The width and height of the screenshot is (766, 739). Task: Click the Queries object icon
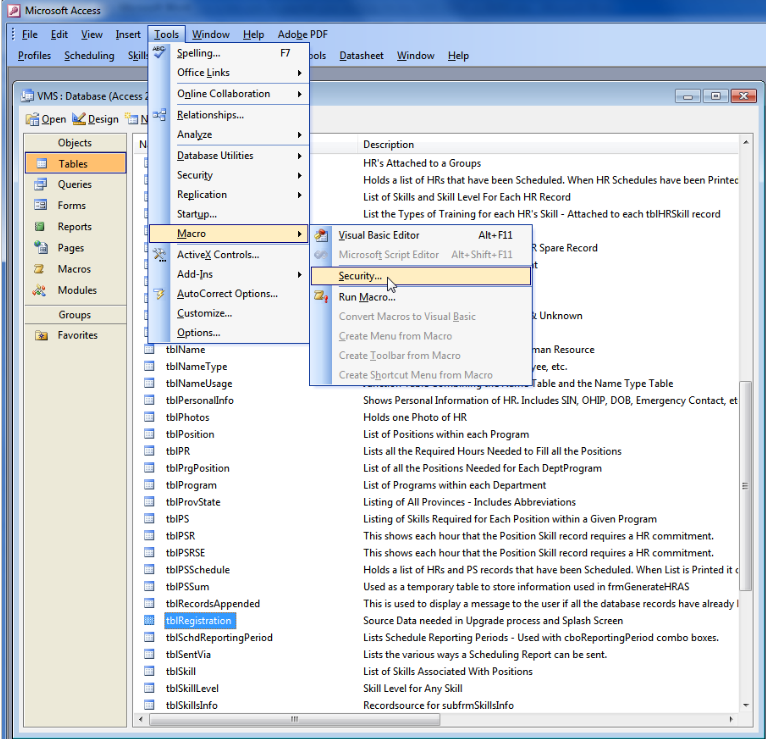(41, 184)
